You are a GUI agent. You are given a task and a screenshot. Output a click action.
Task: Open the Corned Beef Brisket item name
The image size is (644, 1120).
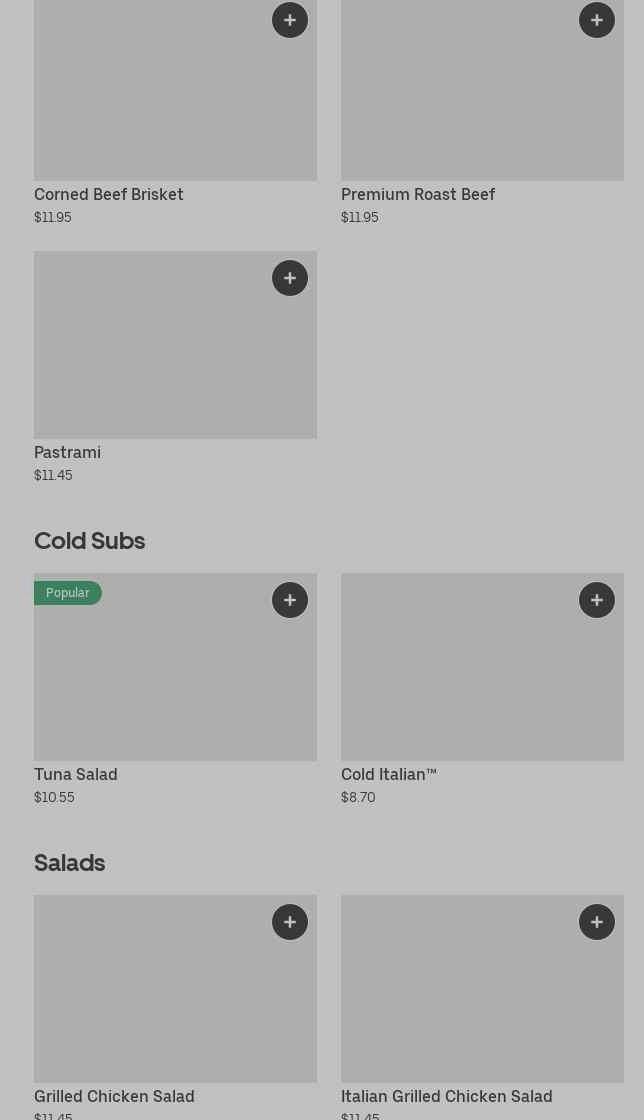(109, 194)
